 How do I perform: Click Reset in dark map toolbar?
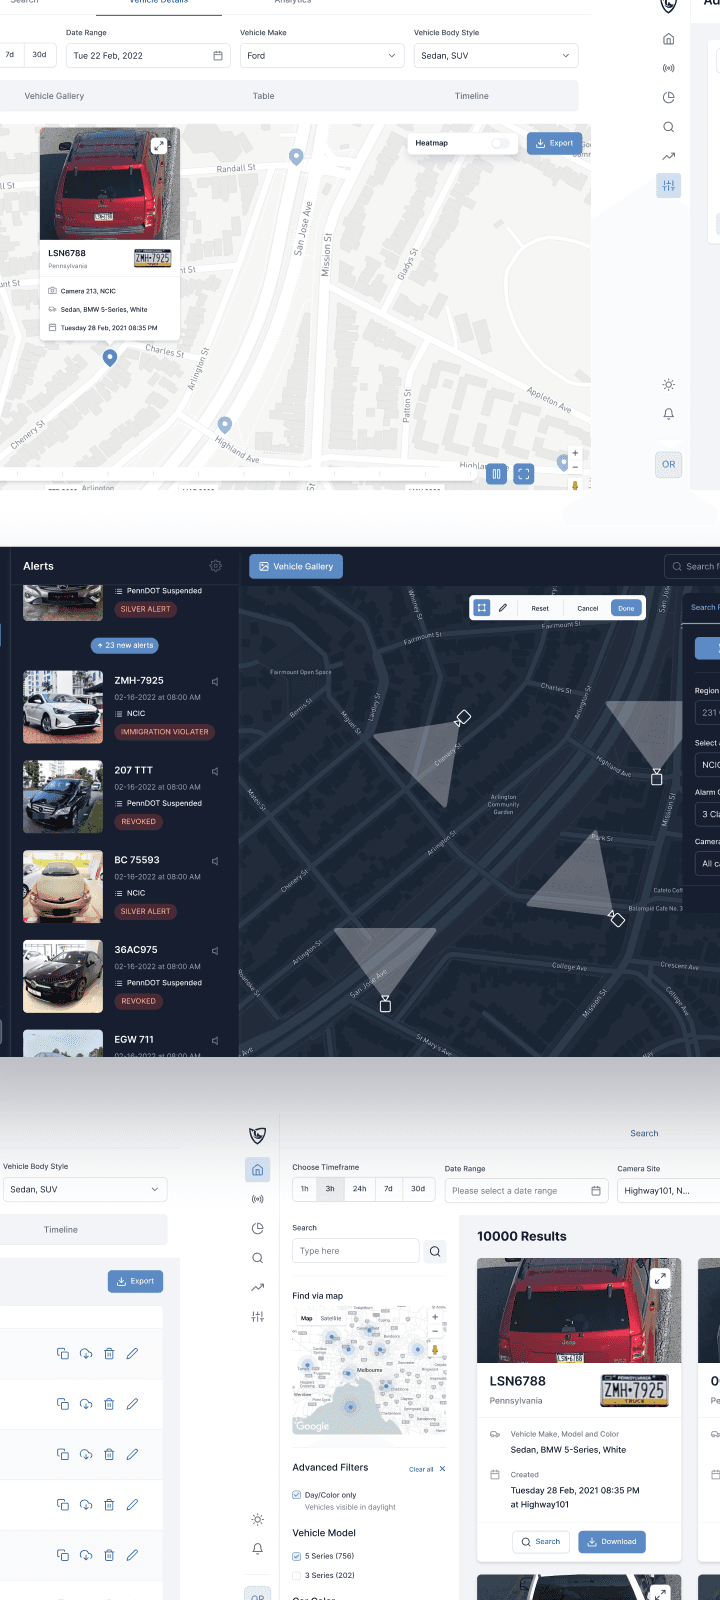(x=540, y=608)
